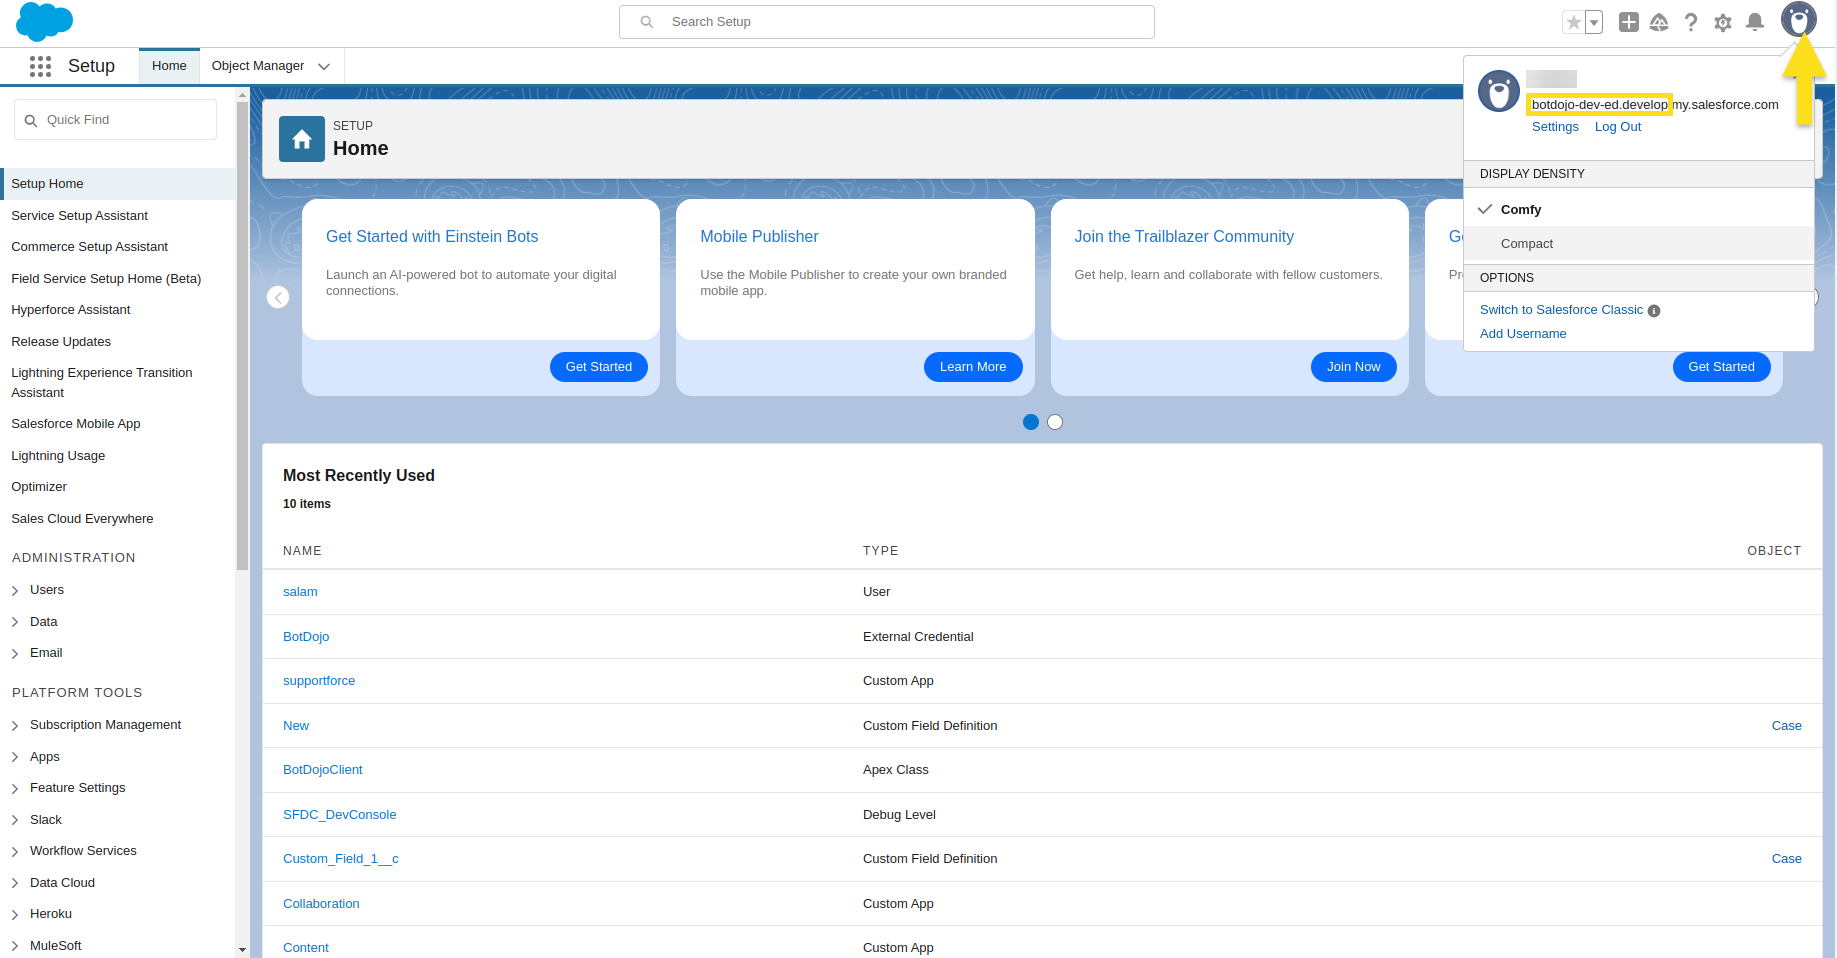Open the Notifications bell icon
This screenshot has height=958, width=1837.
1755,22
